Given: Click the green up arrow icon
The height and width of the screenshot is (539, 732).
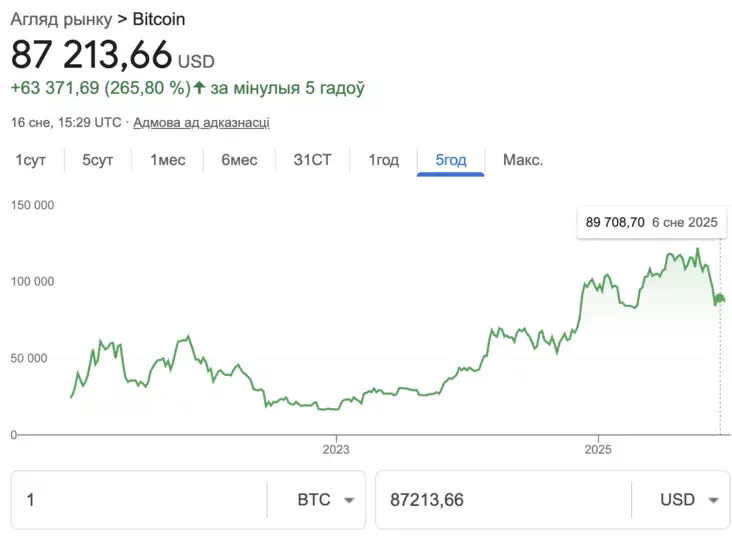Looking at the screenshot, I should [x=199, y=88].
